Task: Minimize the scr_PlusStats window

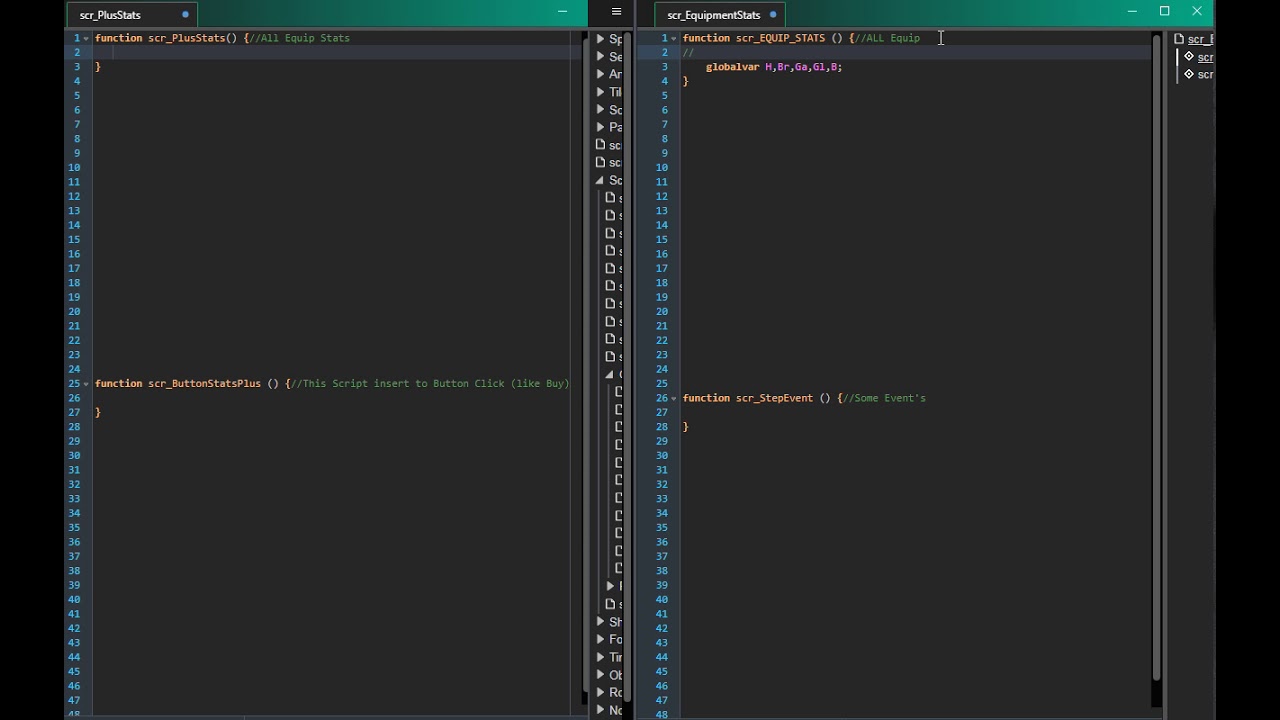Action: coord(563,12)
